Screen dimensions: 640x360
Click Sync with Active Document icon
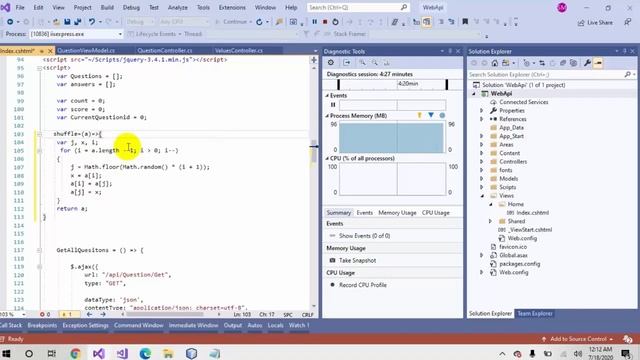pyautogui.click(x=542, y=63)
